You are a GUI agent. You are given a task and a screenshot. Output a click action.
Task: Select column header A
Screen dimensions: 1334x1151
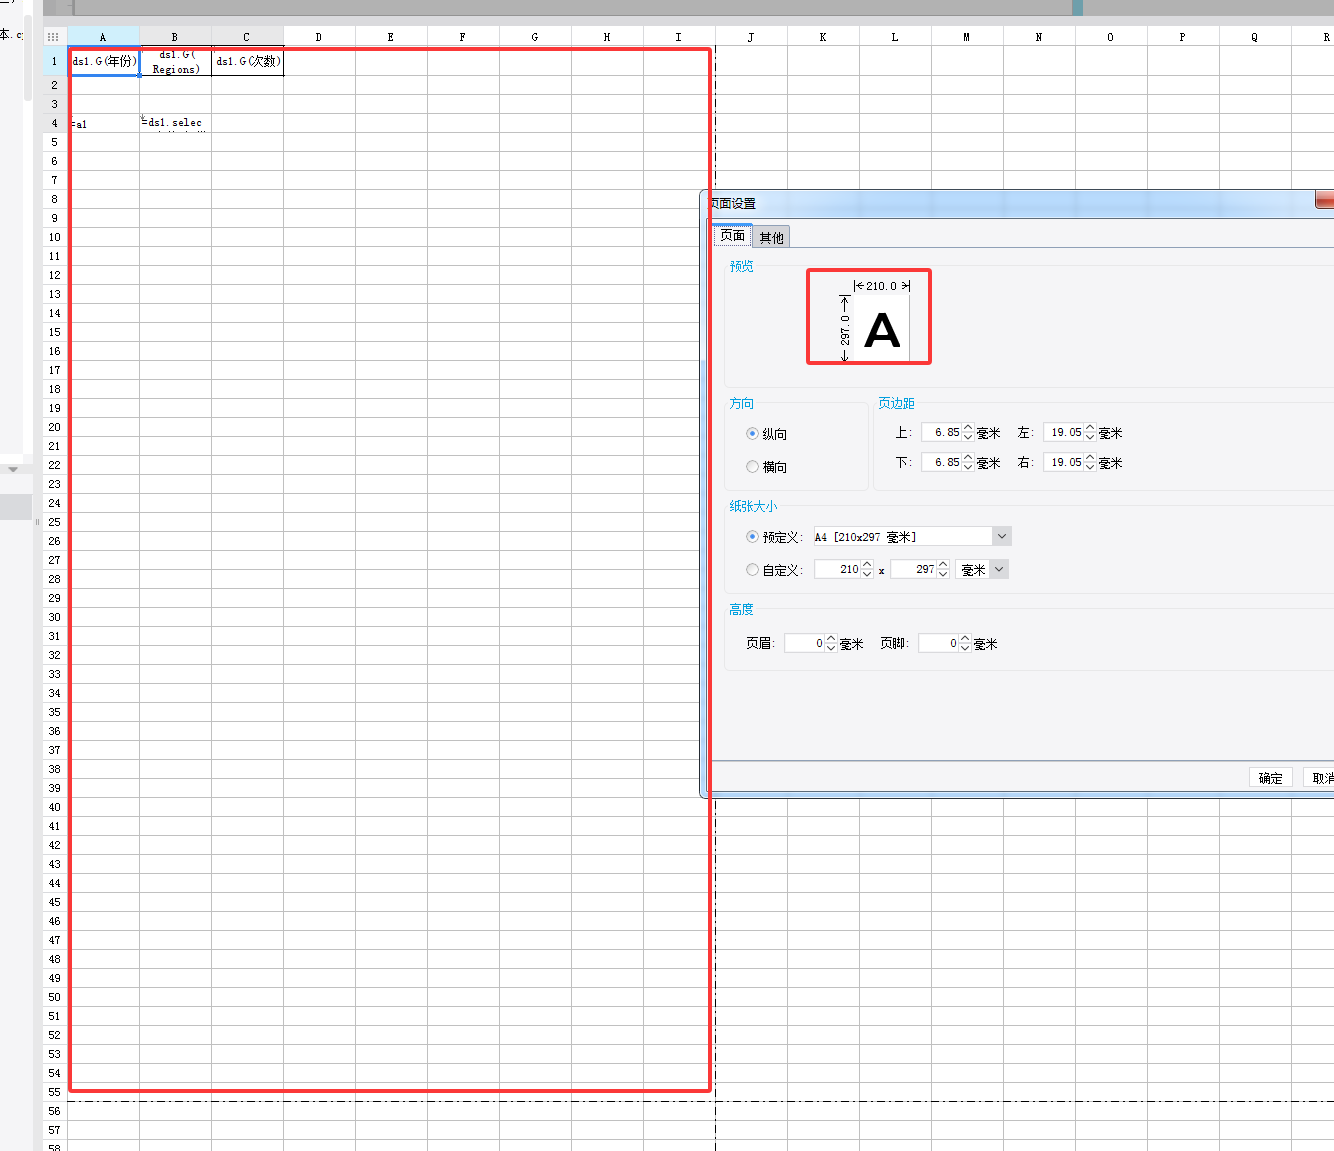point(103,37)
